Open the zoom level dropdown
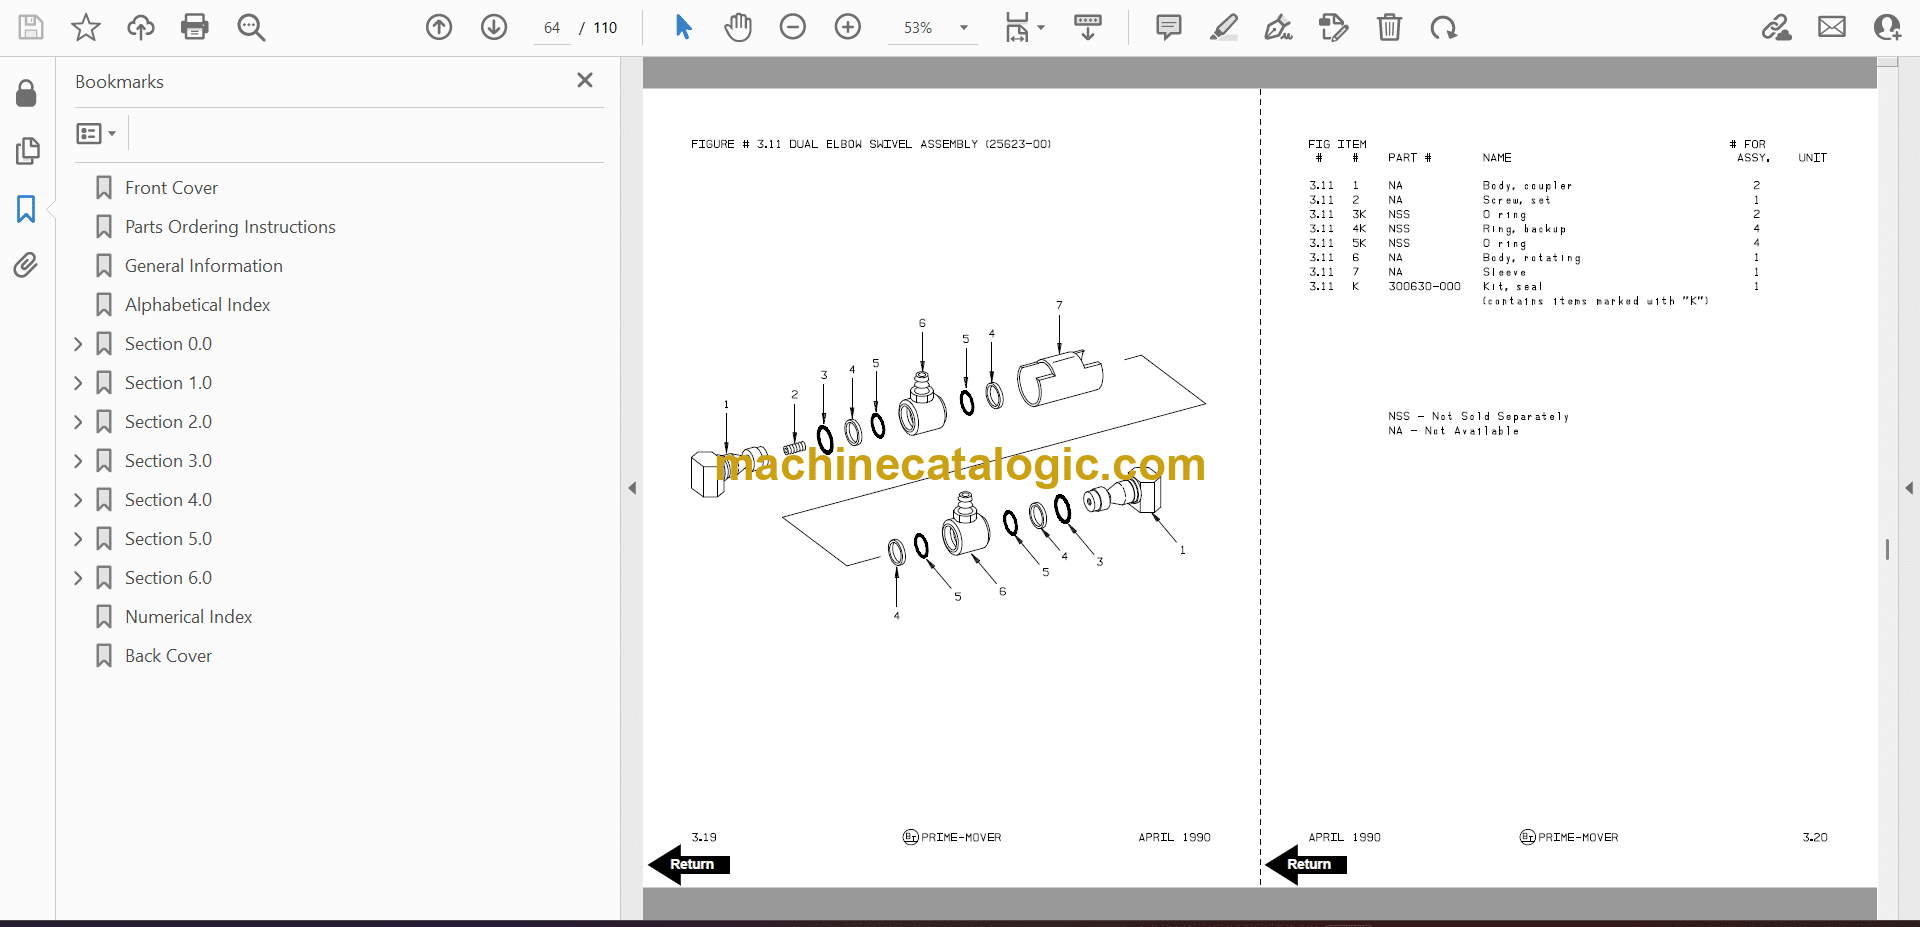The height and width of the screenshot is (927, 1920). click(x=964, y=28)
